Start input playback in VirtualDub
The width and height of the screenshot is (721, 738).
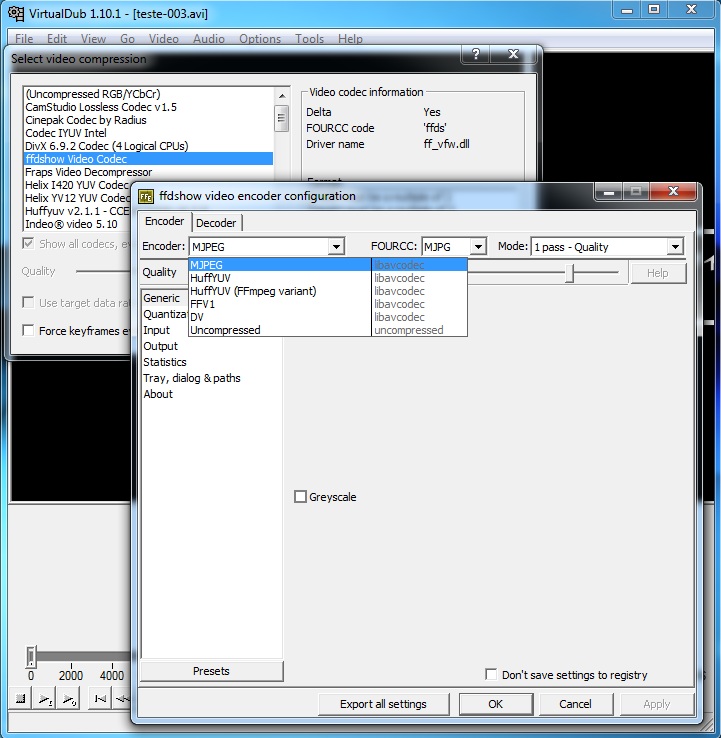tap(45, 698)
